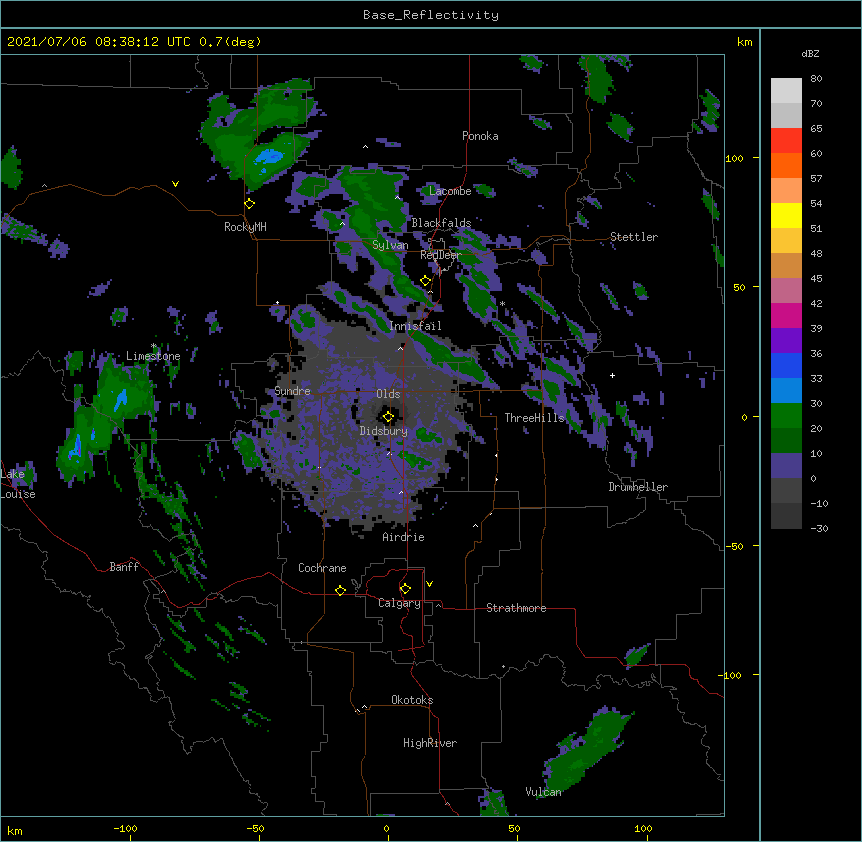862x842 pixels.
Task: Click the Blackfalds city label
Action: coord(441,223)
